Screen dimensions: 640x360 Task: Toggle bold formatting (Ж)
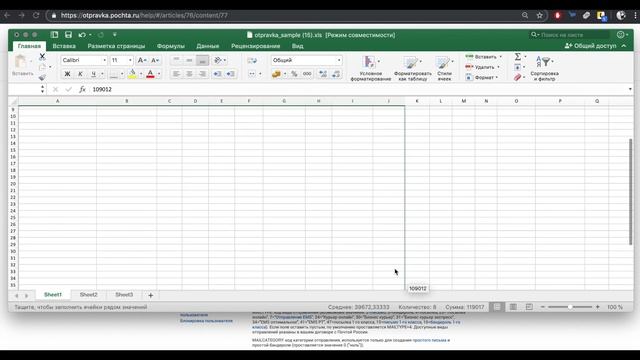tap(67, 74)
